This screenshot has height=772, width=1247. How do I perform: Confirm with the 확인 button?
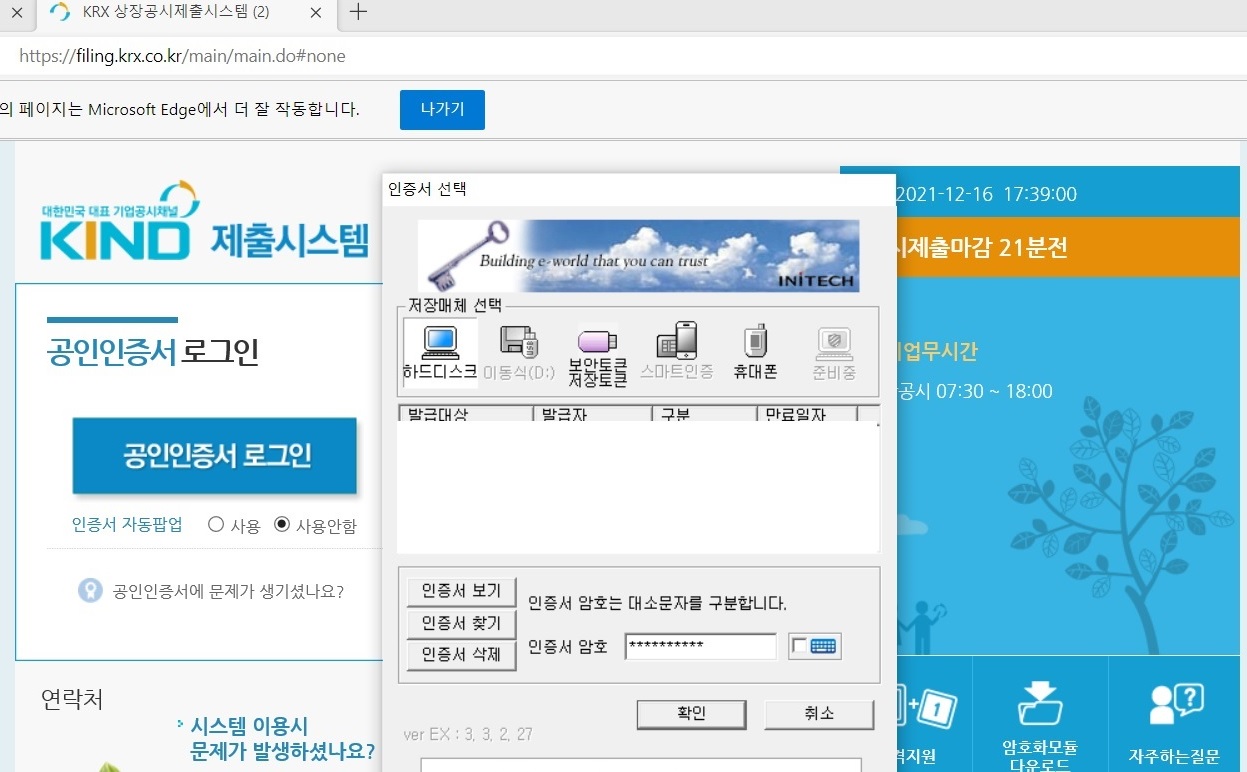(x=691, y=714)
